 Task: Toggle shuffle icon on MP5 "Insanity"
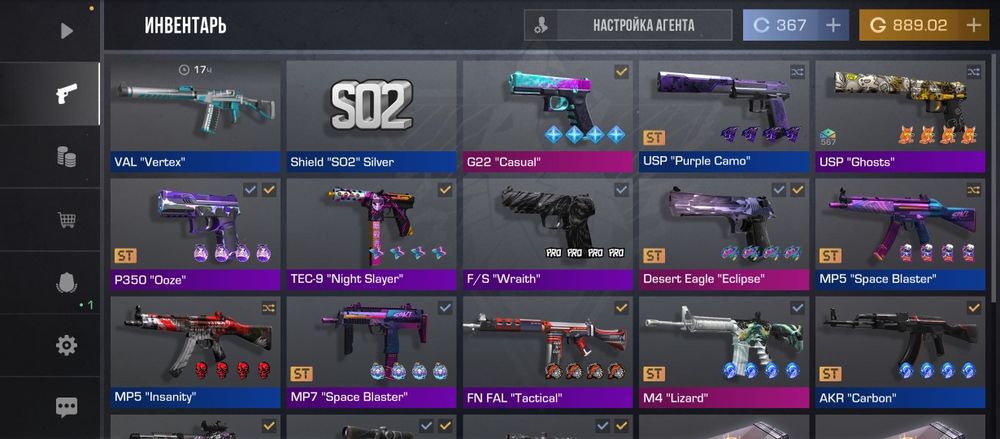[x=269, y=308]
